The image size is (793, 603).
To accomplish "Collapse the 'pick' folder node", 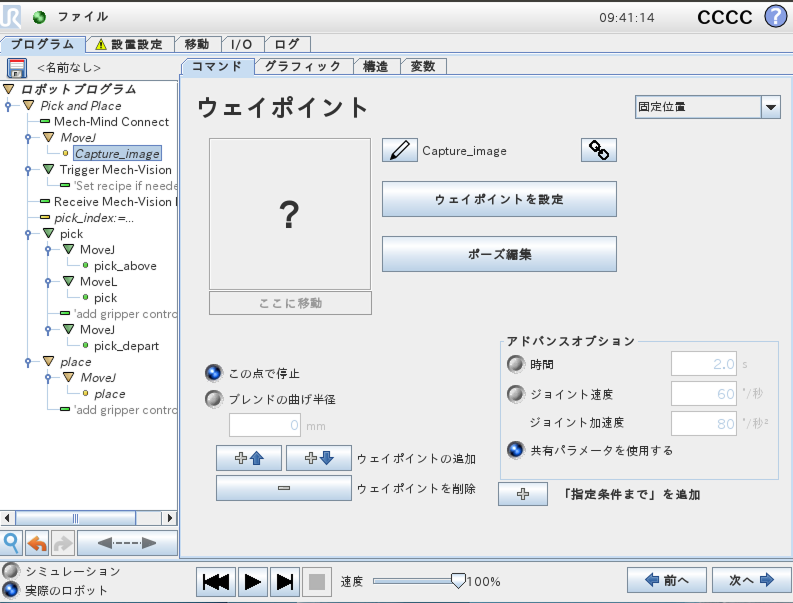I will pyautogui.click(x=49, y=233).
